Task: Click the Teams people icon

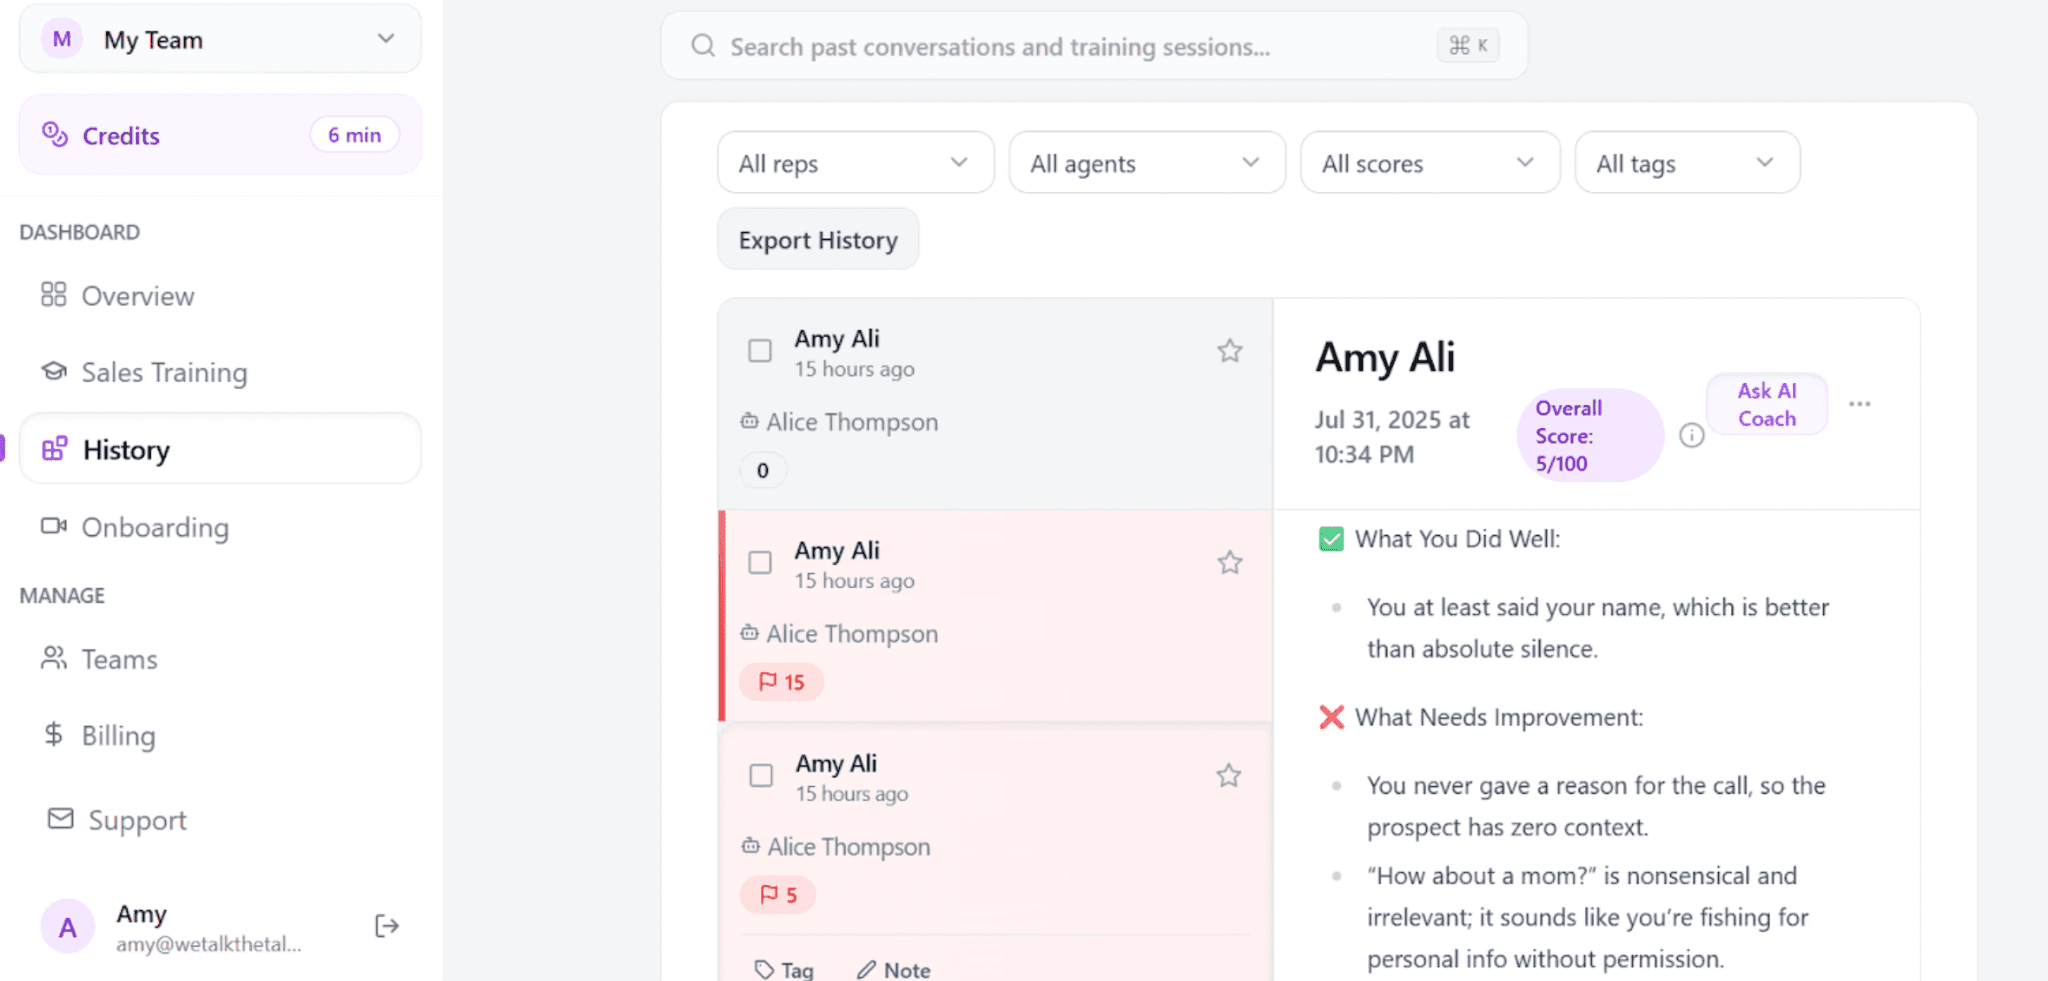Action: click(x=55, y=658)
